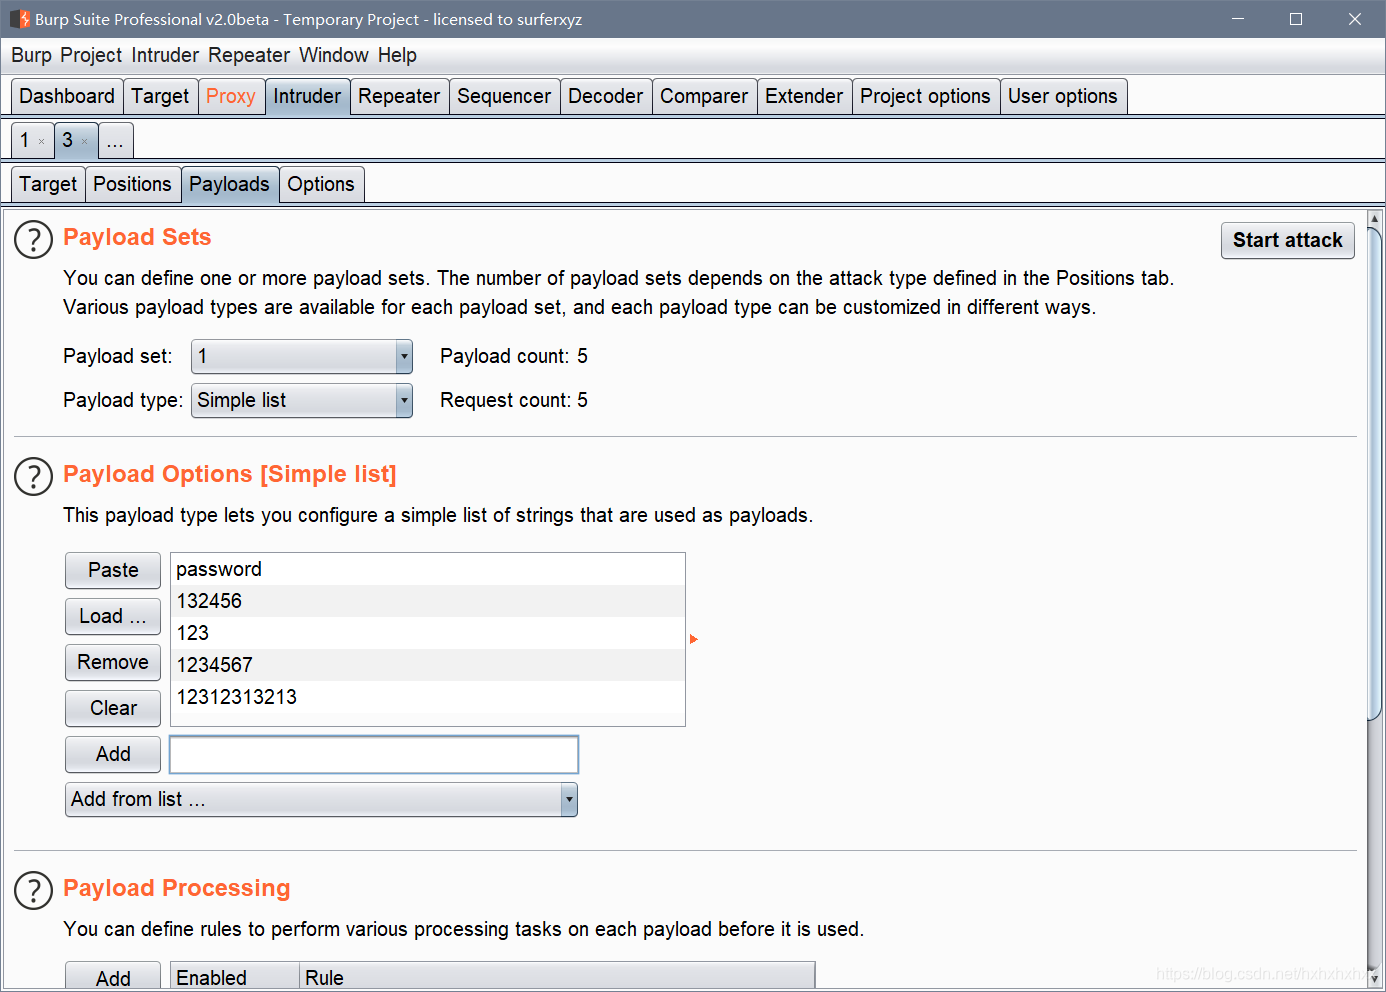The image size is (1386, 992).
Task: Click the Clear button
Action: [x=113, y=708]
